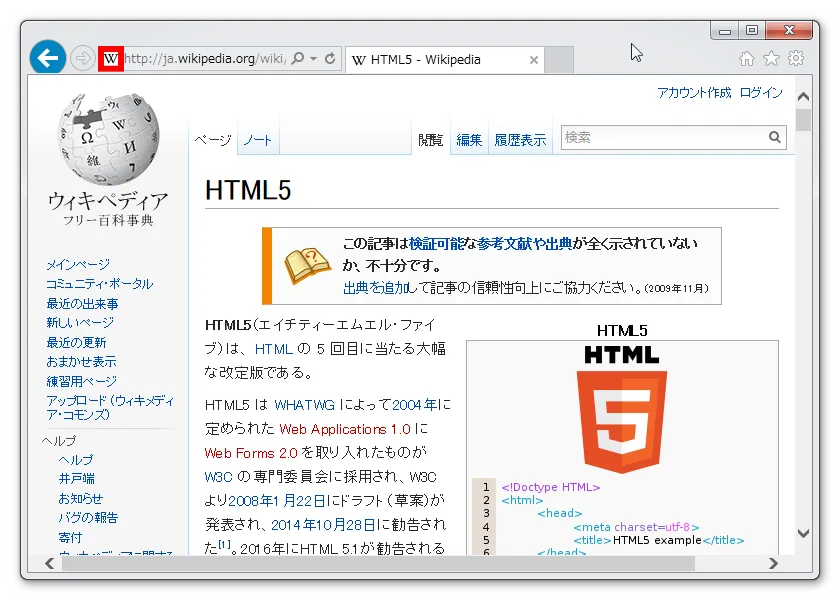Click the address bar URL field
The width and height of the screenshot is (840, 600).
coord(206,58)
